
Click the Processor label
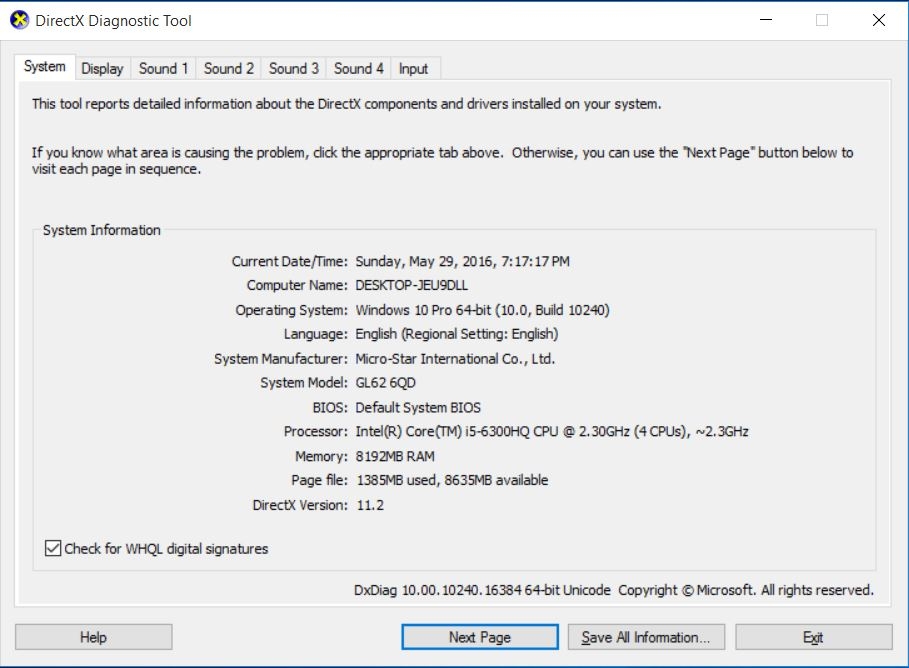tap(316, 431)
